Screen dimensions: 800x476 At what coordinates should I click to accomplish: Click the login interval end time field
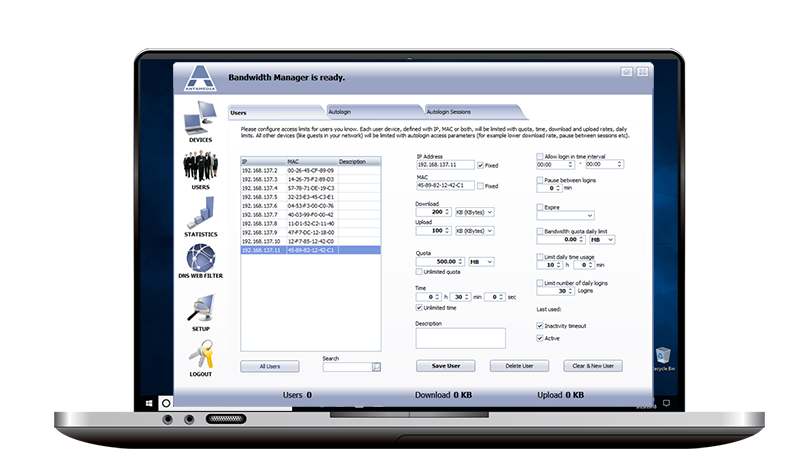(x=604, y=164)
